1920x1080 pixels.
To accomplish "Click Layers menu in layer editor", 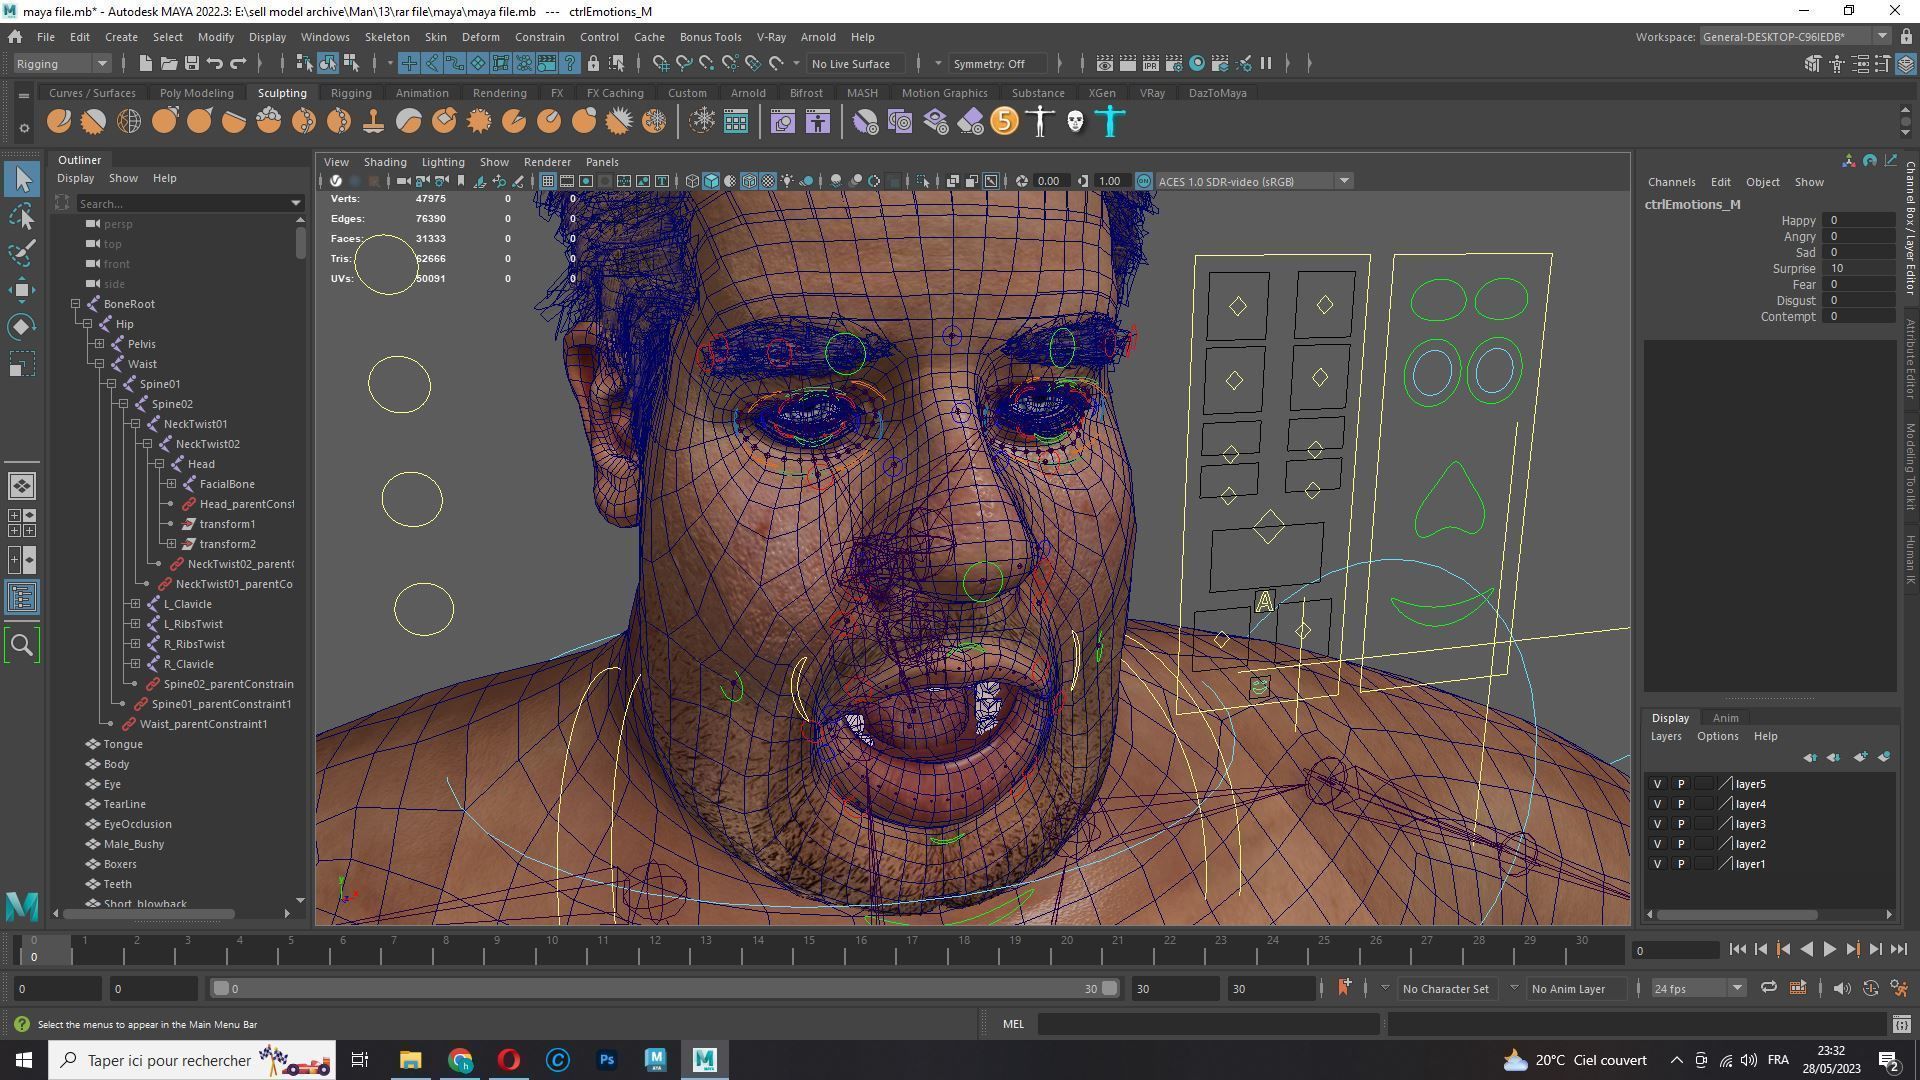I will tap(1665, 736).
